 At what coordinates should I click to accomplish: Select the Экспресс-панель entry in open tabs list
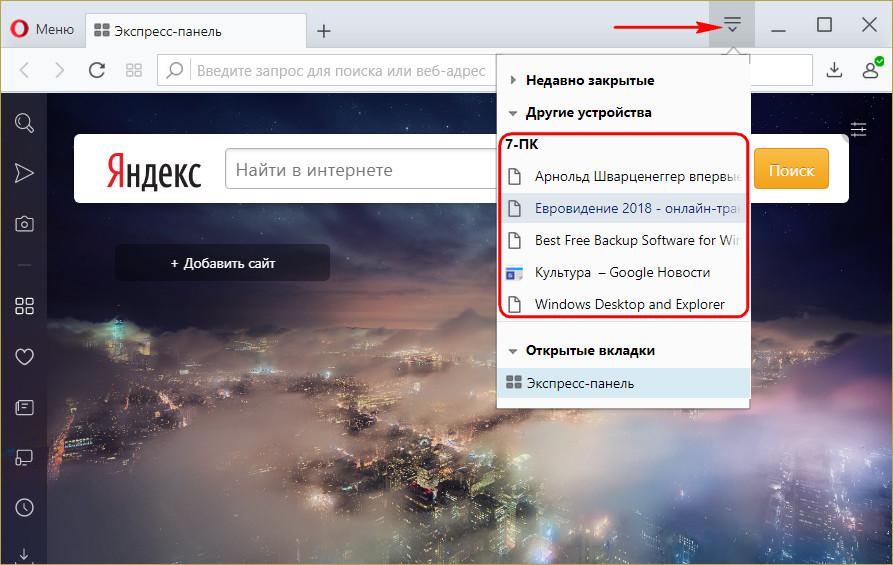[580, 383]
